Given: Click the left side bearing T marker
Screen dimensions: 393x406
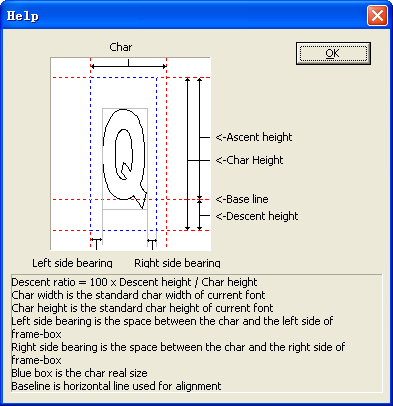Looking at the screenshot, I should click(96, 244).
